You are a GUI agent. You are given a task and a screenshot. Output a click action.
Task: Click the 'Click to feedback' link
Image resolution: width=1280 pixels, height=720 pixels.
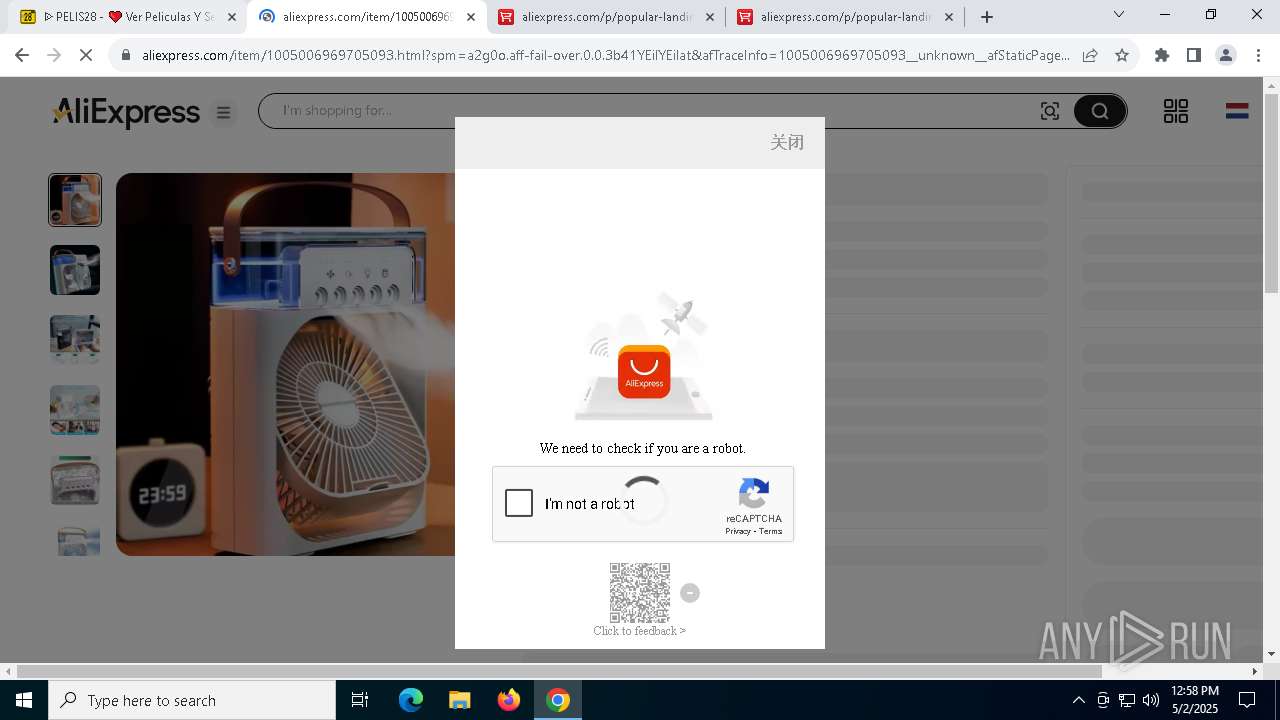pos(639,631)
